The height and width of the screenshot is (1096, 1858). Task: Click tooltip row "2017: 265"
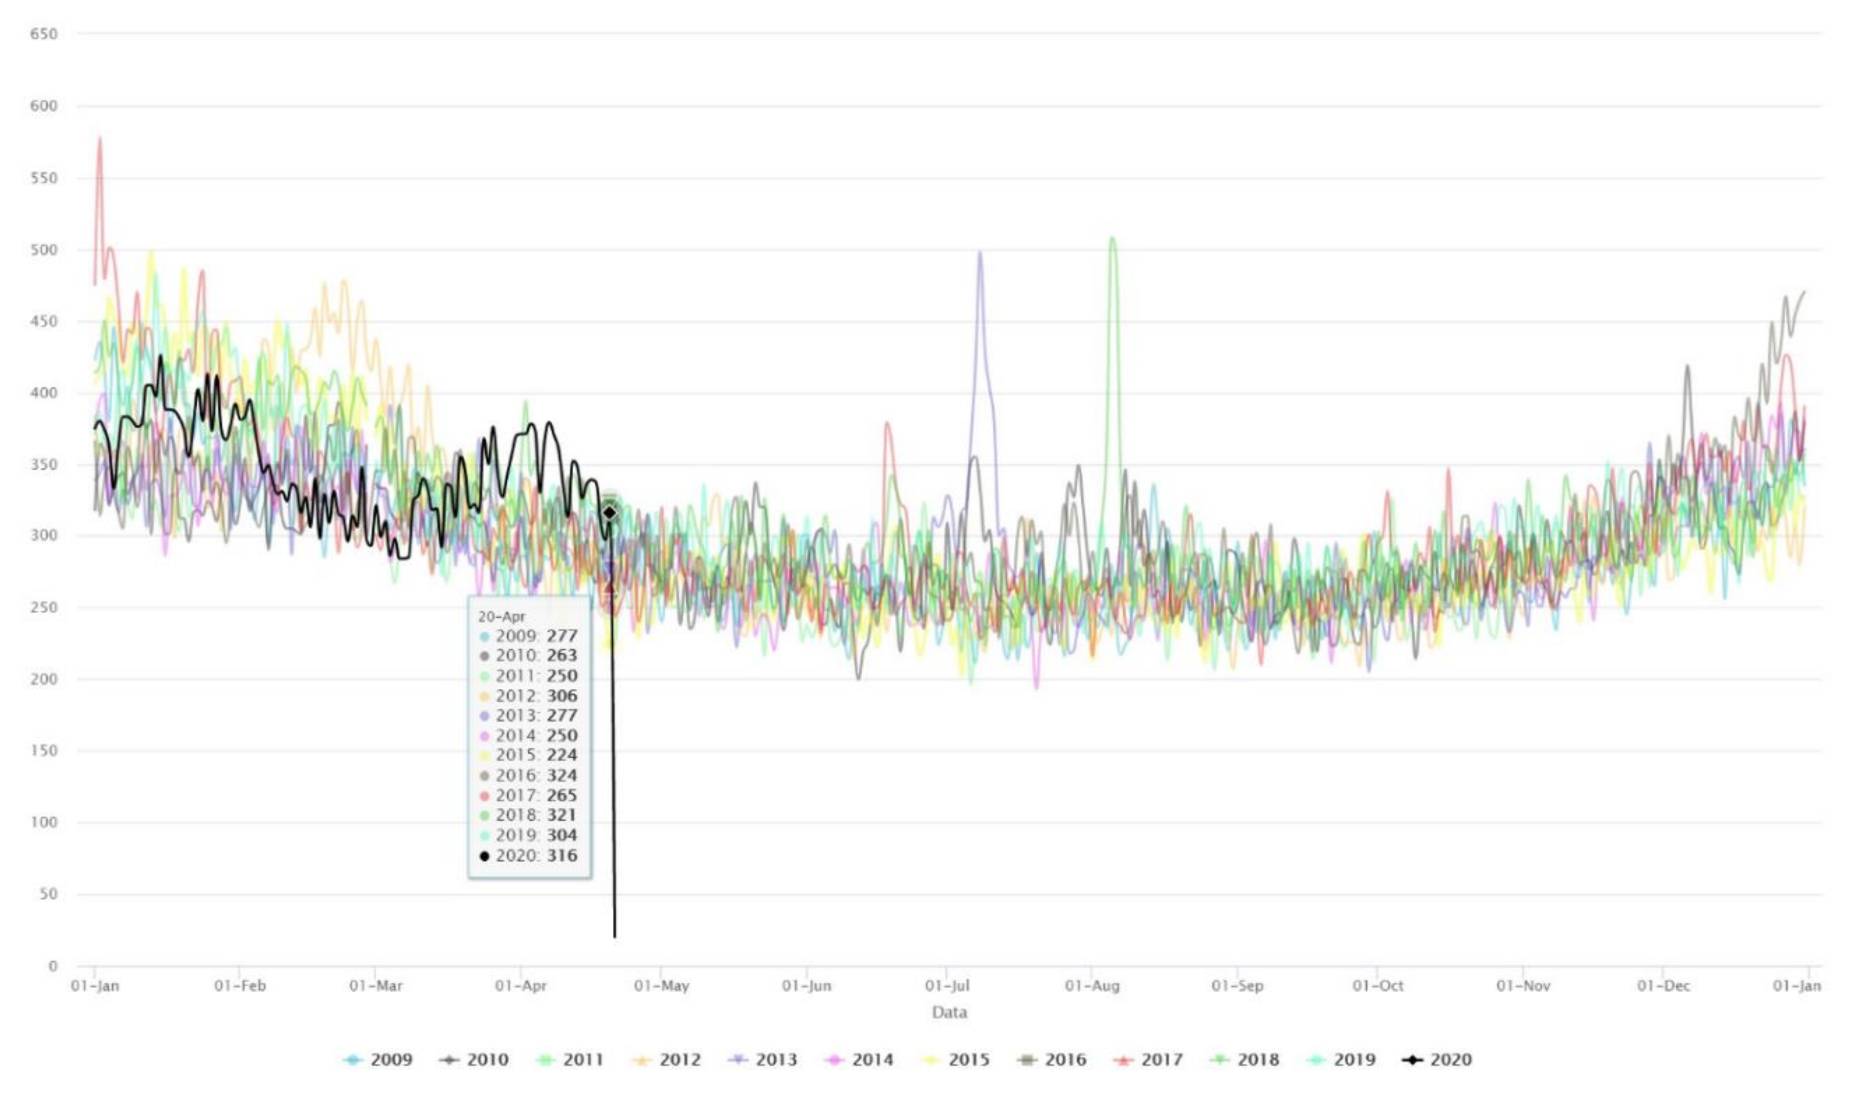[x=528, y=795]
